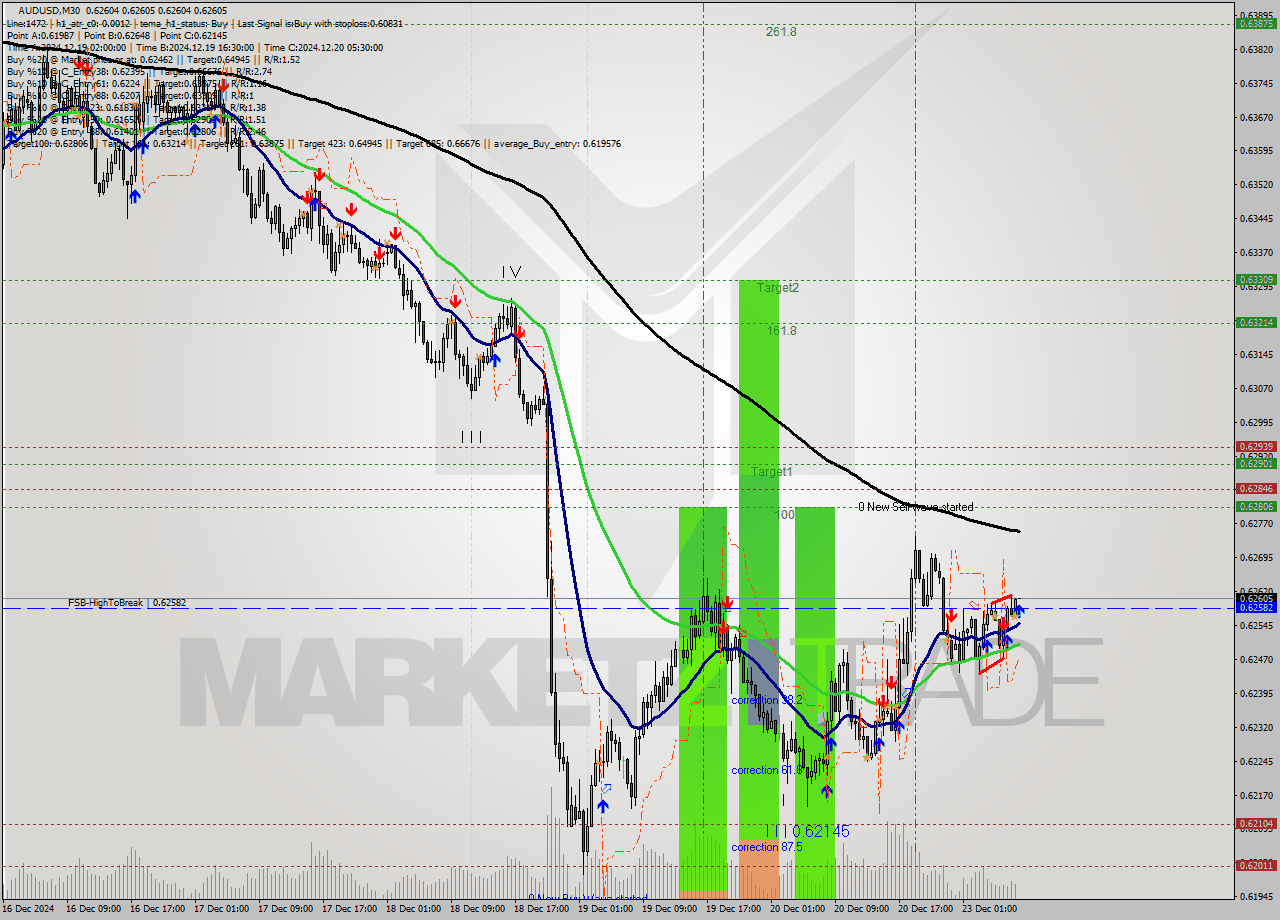Click the "18 Dec 17:00" time axis label
Image resolution: width=1280 pixels, height=920 pixels.
(543, 909)
